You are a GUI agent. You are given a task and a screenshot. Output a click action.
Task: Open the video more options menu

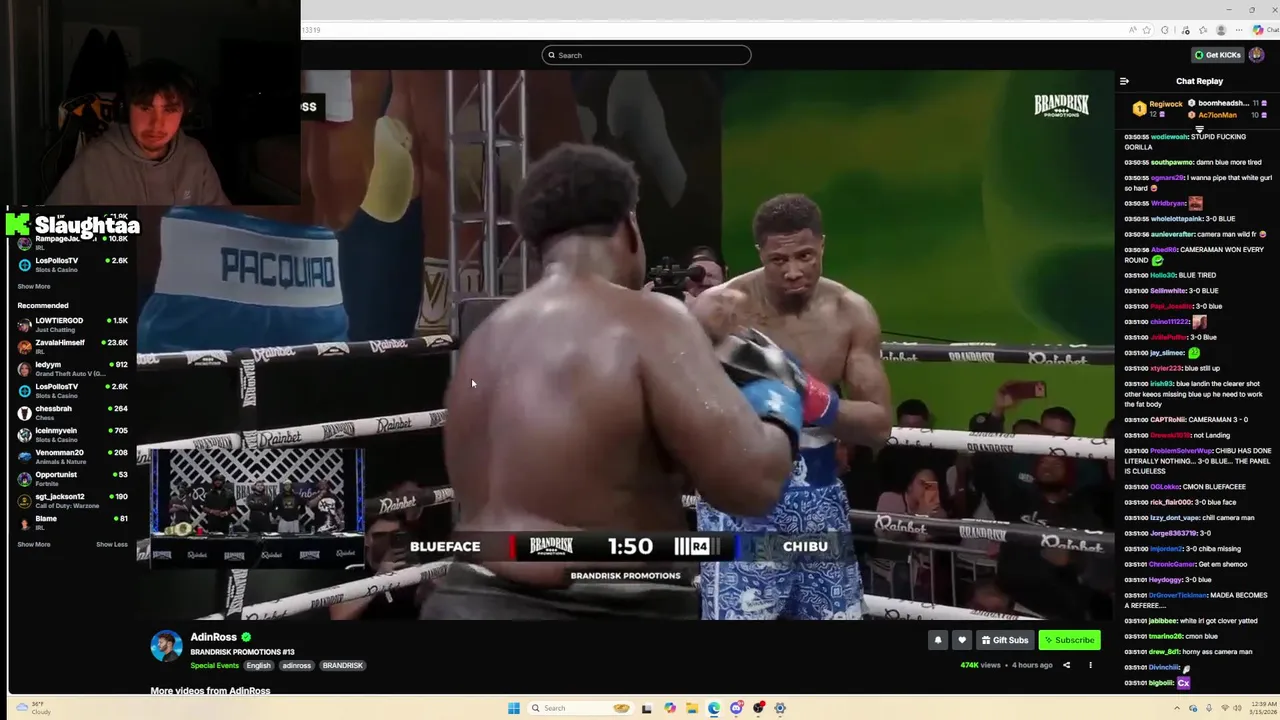1090,665
